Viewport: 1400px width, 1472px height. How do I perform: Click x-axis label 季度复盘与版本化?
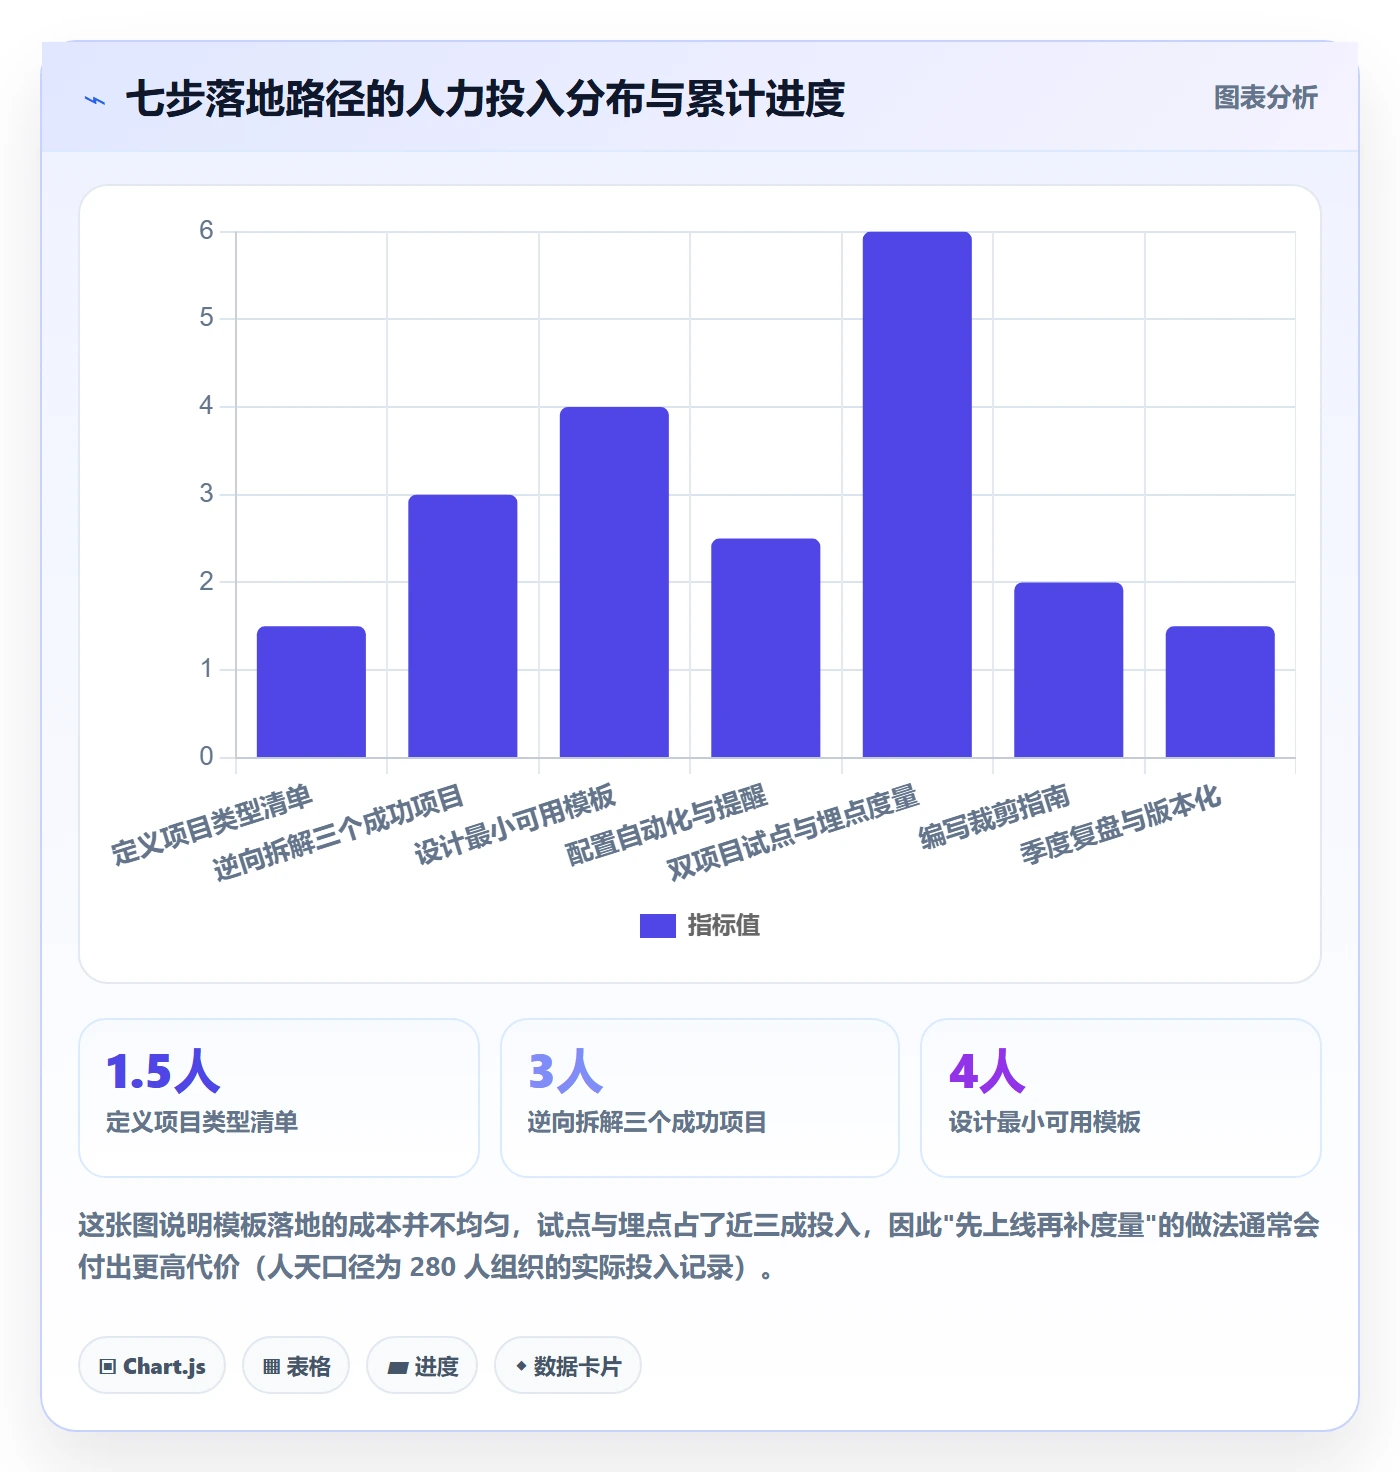pos(1121,825)
